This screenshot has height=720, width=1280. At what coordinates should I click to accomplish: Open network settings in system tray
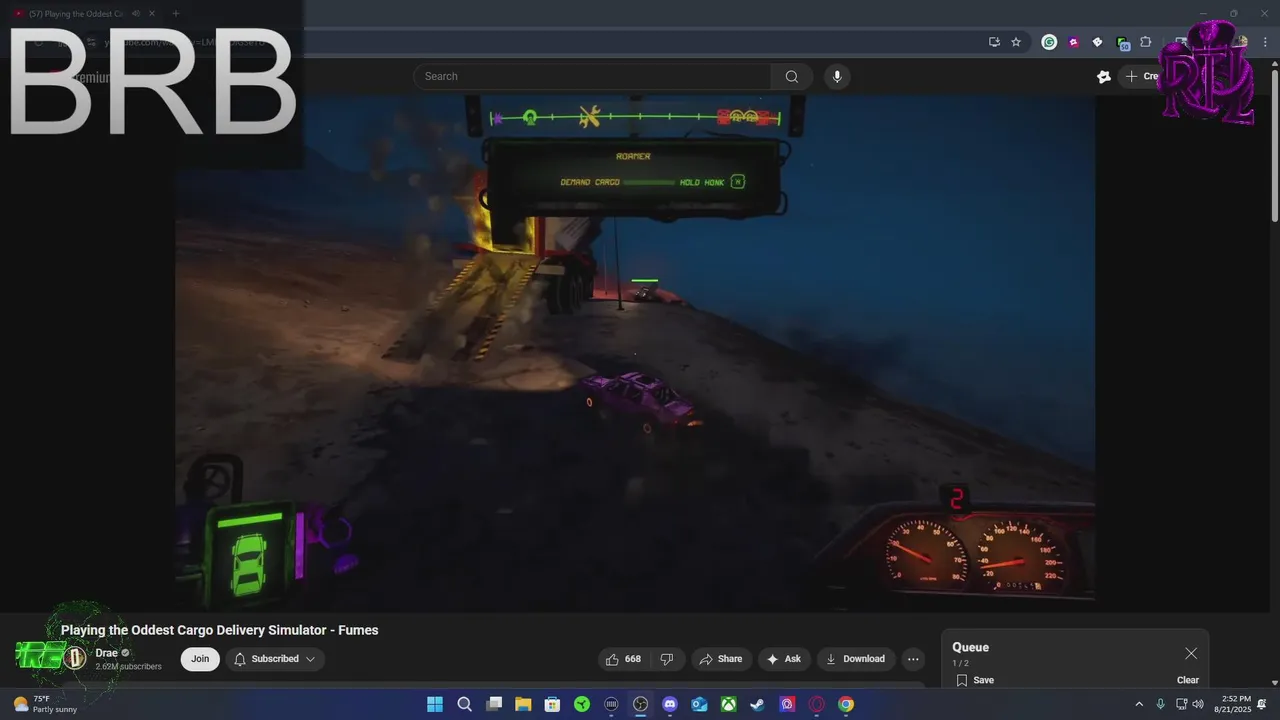(1182, 704)
